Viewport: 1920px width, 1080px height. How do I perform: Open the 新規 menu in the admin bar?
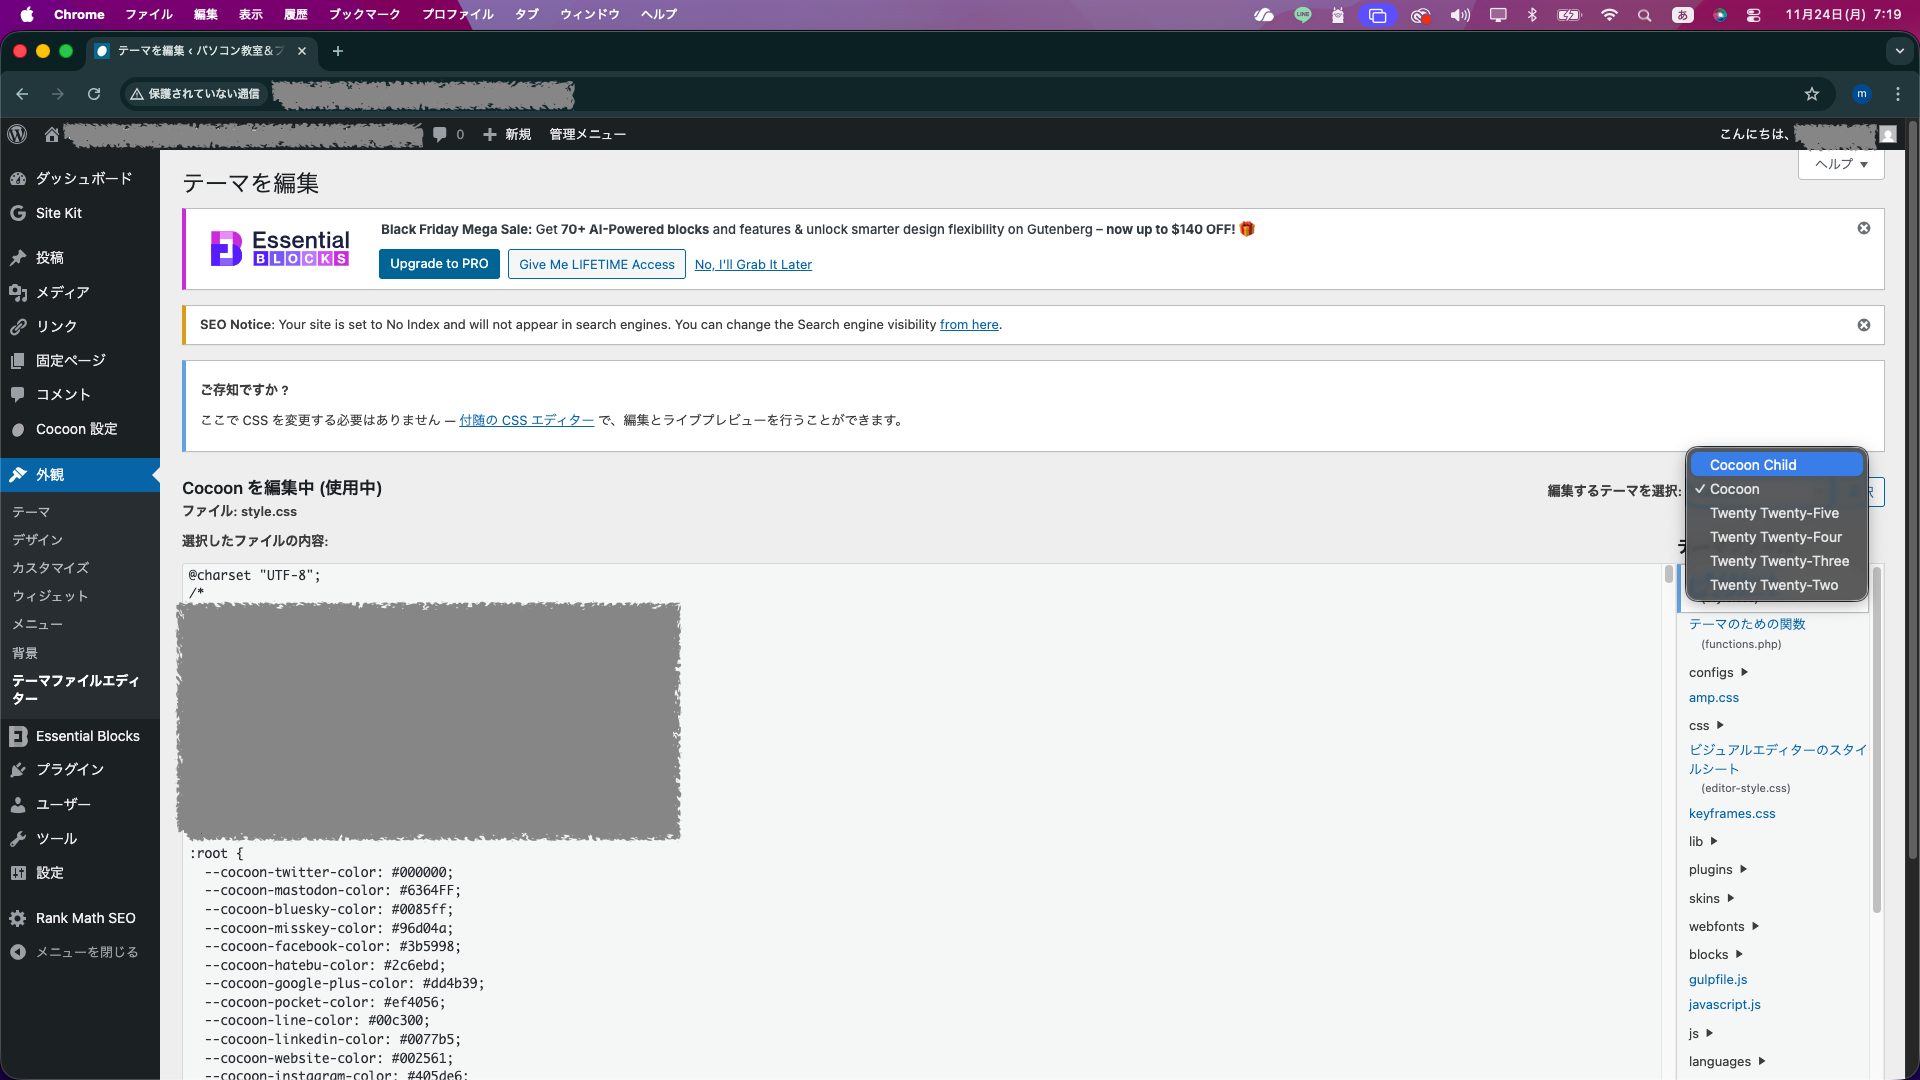click(506, 134)
